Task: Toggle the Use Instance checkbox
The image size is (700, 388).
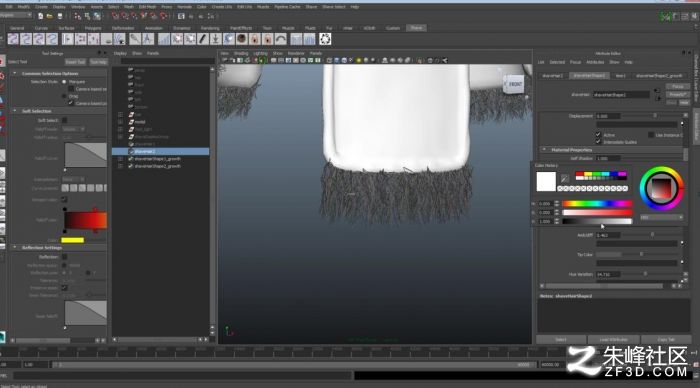Action: click(651, 135)
